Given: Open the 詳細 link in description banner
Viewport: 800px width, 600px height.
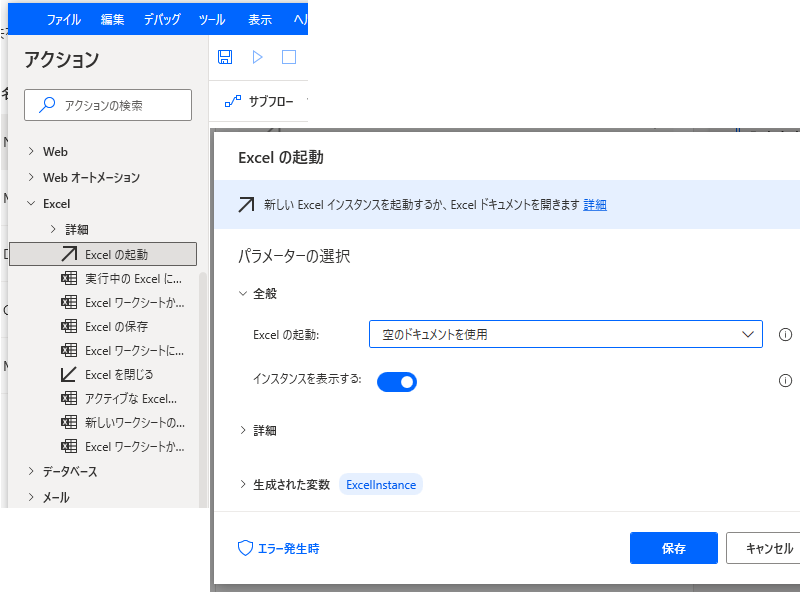Looking at the screenshot, I should click(x=595, y=205).
